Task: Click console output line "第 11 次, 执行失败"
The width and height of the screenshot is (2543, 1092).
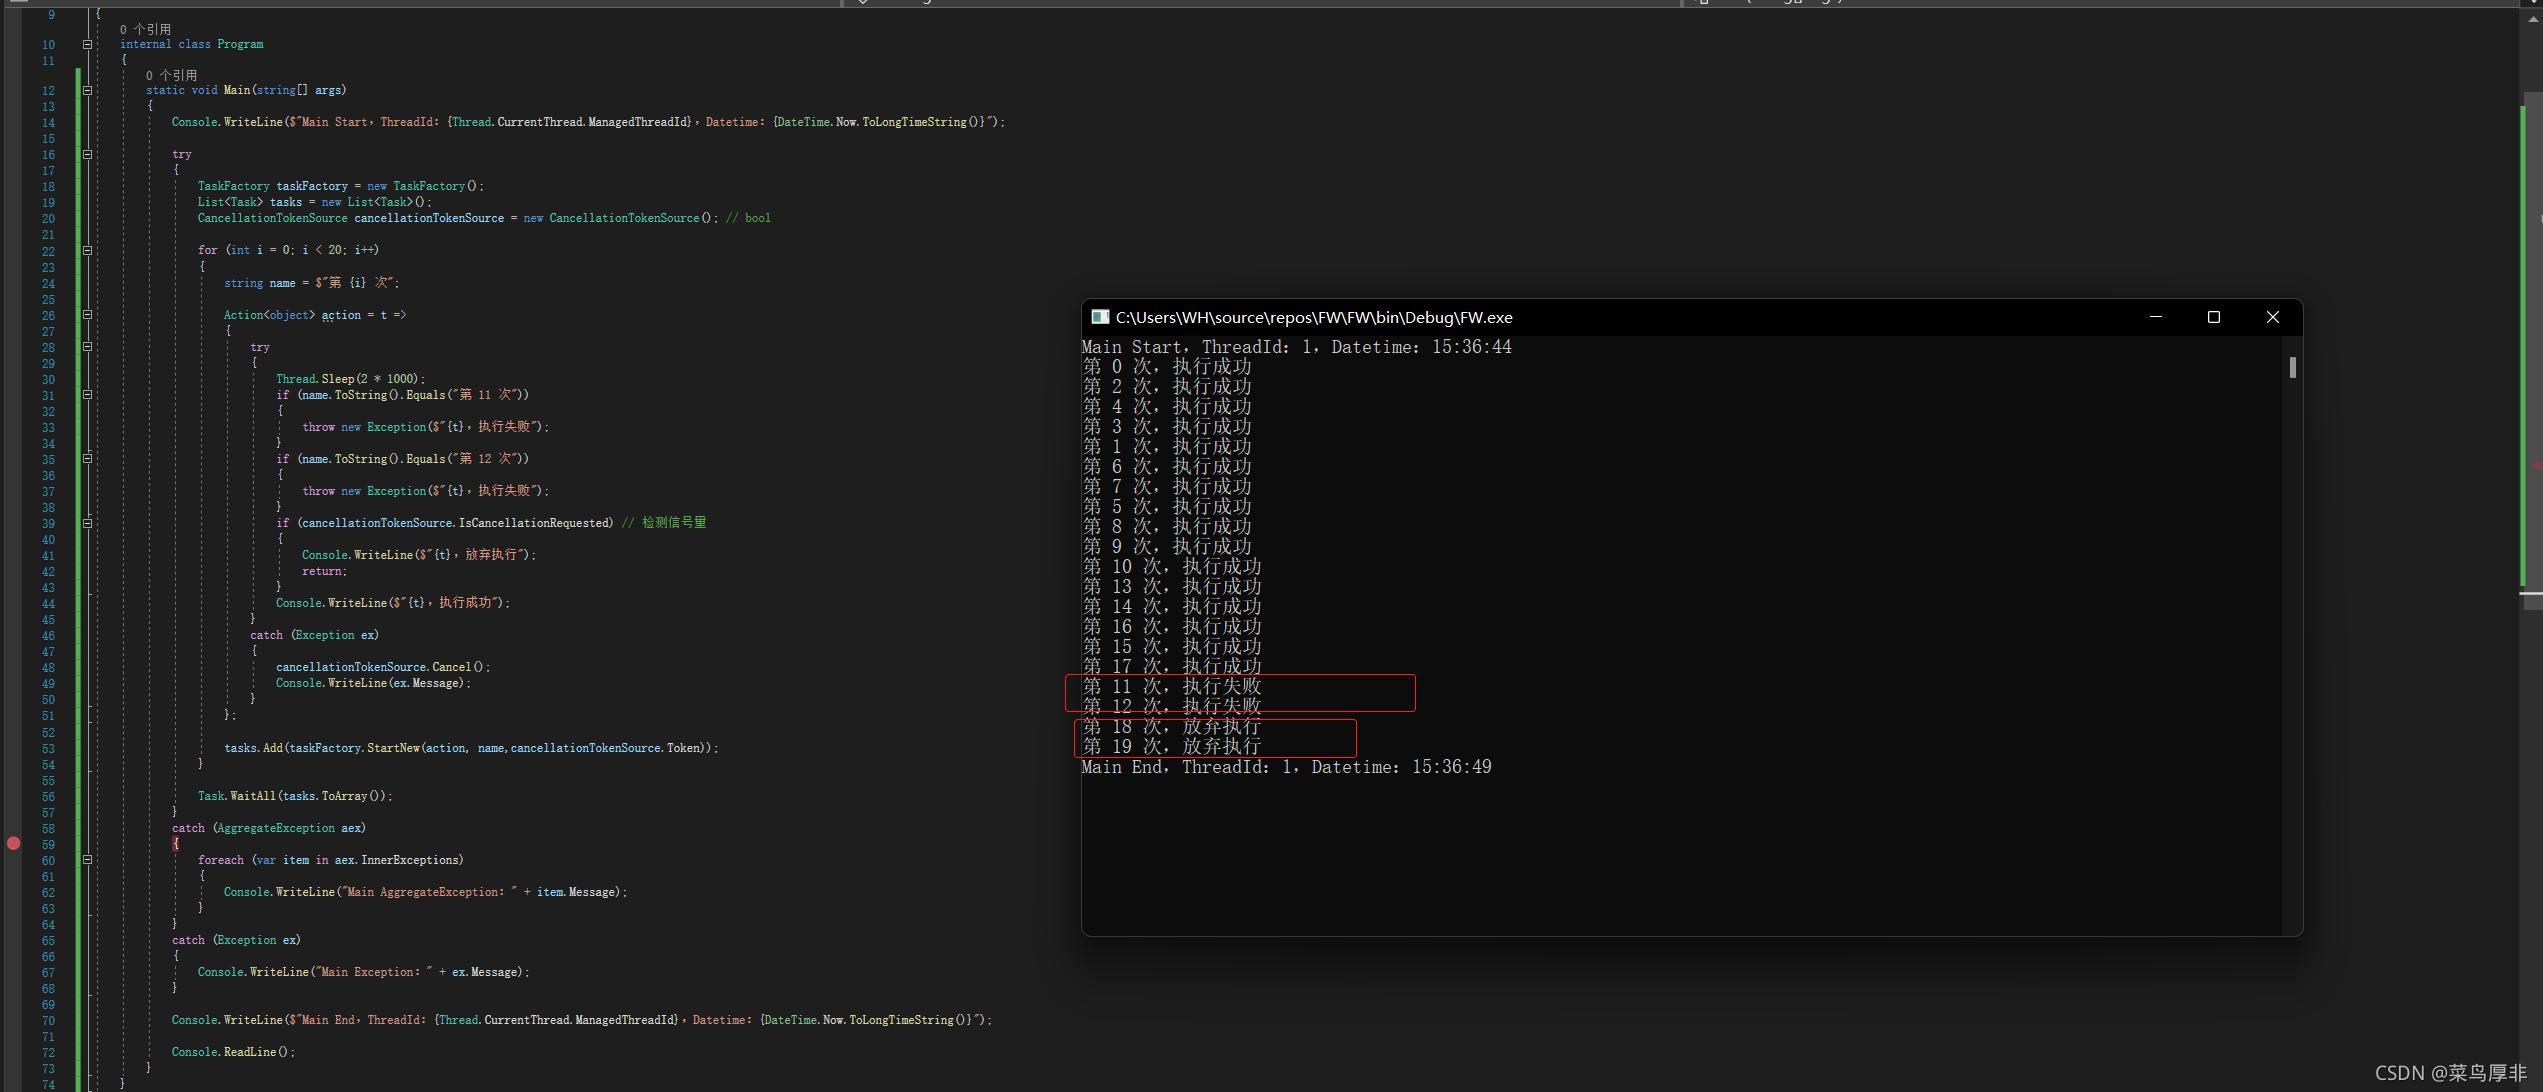Action: [x=1172, y=687]
